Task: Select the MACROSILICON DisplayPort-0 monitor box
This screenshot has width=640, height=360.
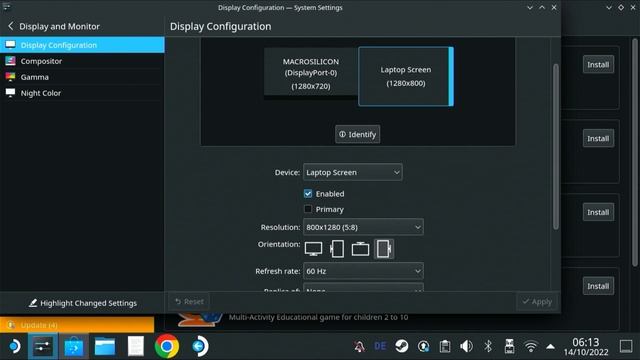Action: pos(311,73)
